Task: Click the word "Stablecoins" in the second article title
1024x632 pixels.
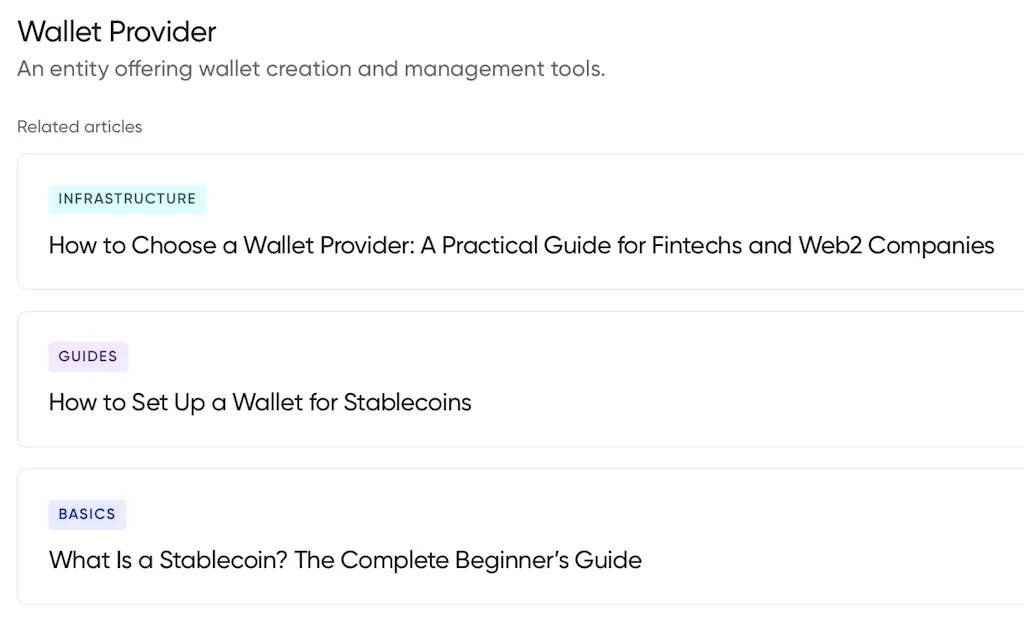Action: 407,403
